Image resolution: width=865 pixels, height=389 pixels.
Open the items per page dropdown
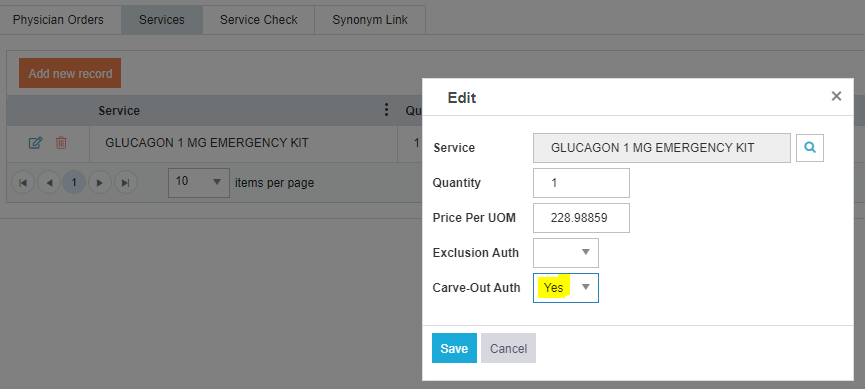[199, 182]
